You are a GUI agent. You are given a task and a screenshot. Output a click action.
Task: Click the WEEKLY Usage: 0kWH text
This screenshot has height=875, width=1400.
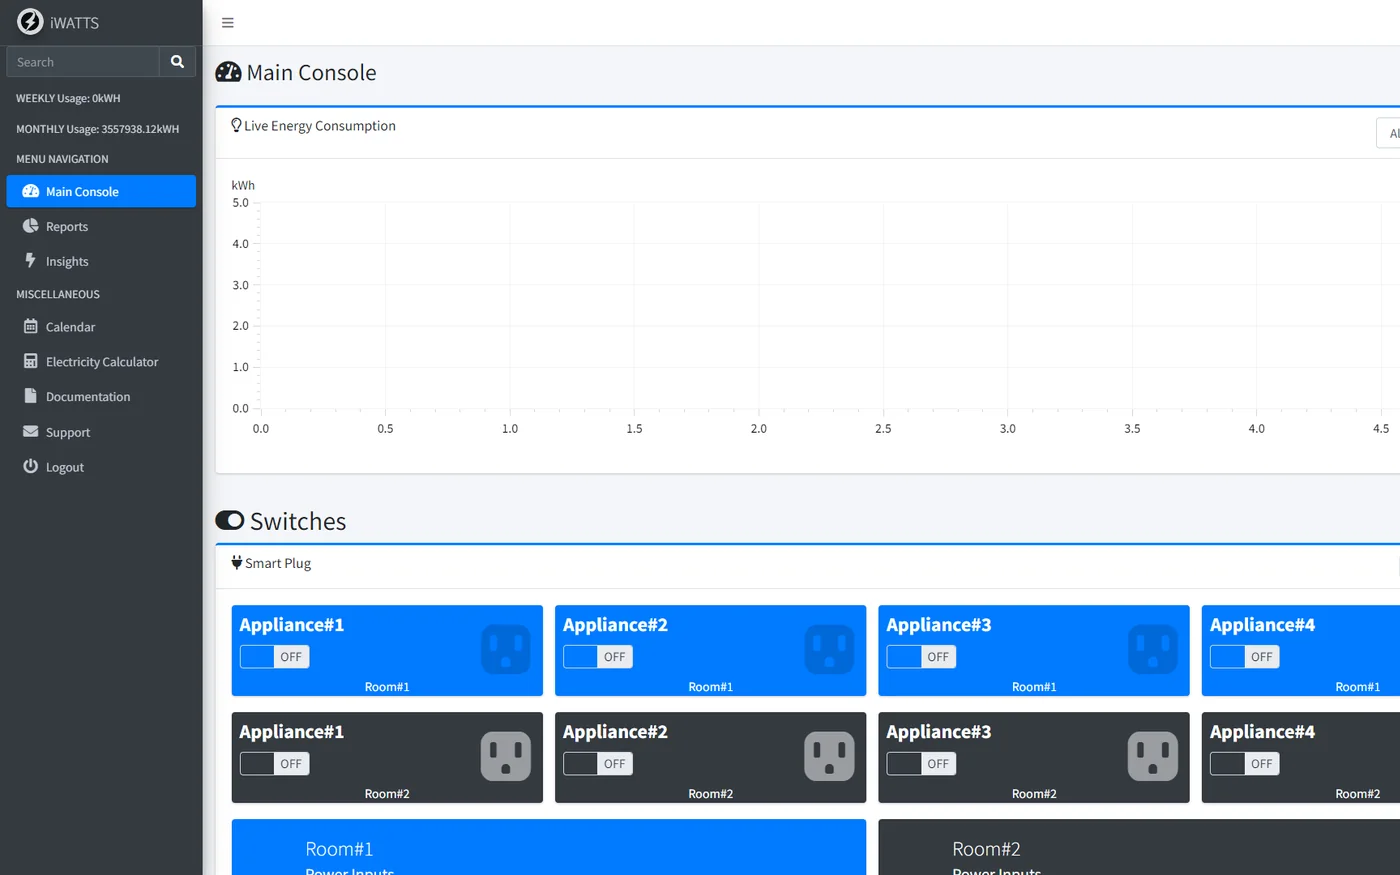pyautogui.click(x=68, y=98)
